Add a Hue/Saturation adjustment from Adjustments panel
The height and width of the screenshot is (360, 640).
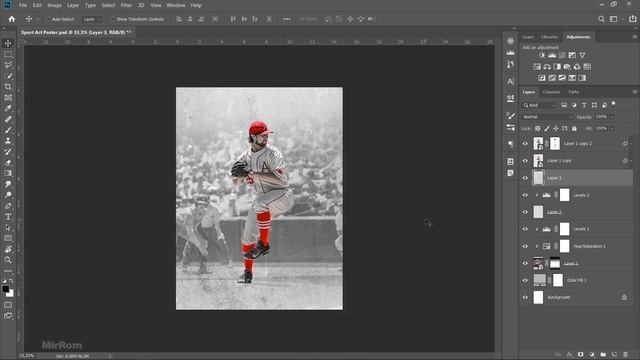[537, 67]
